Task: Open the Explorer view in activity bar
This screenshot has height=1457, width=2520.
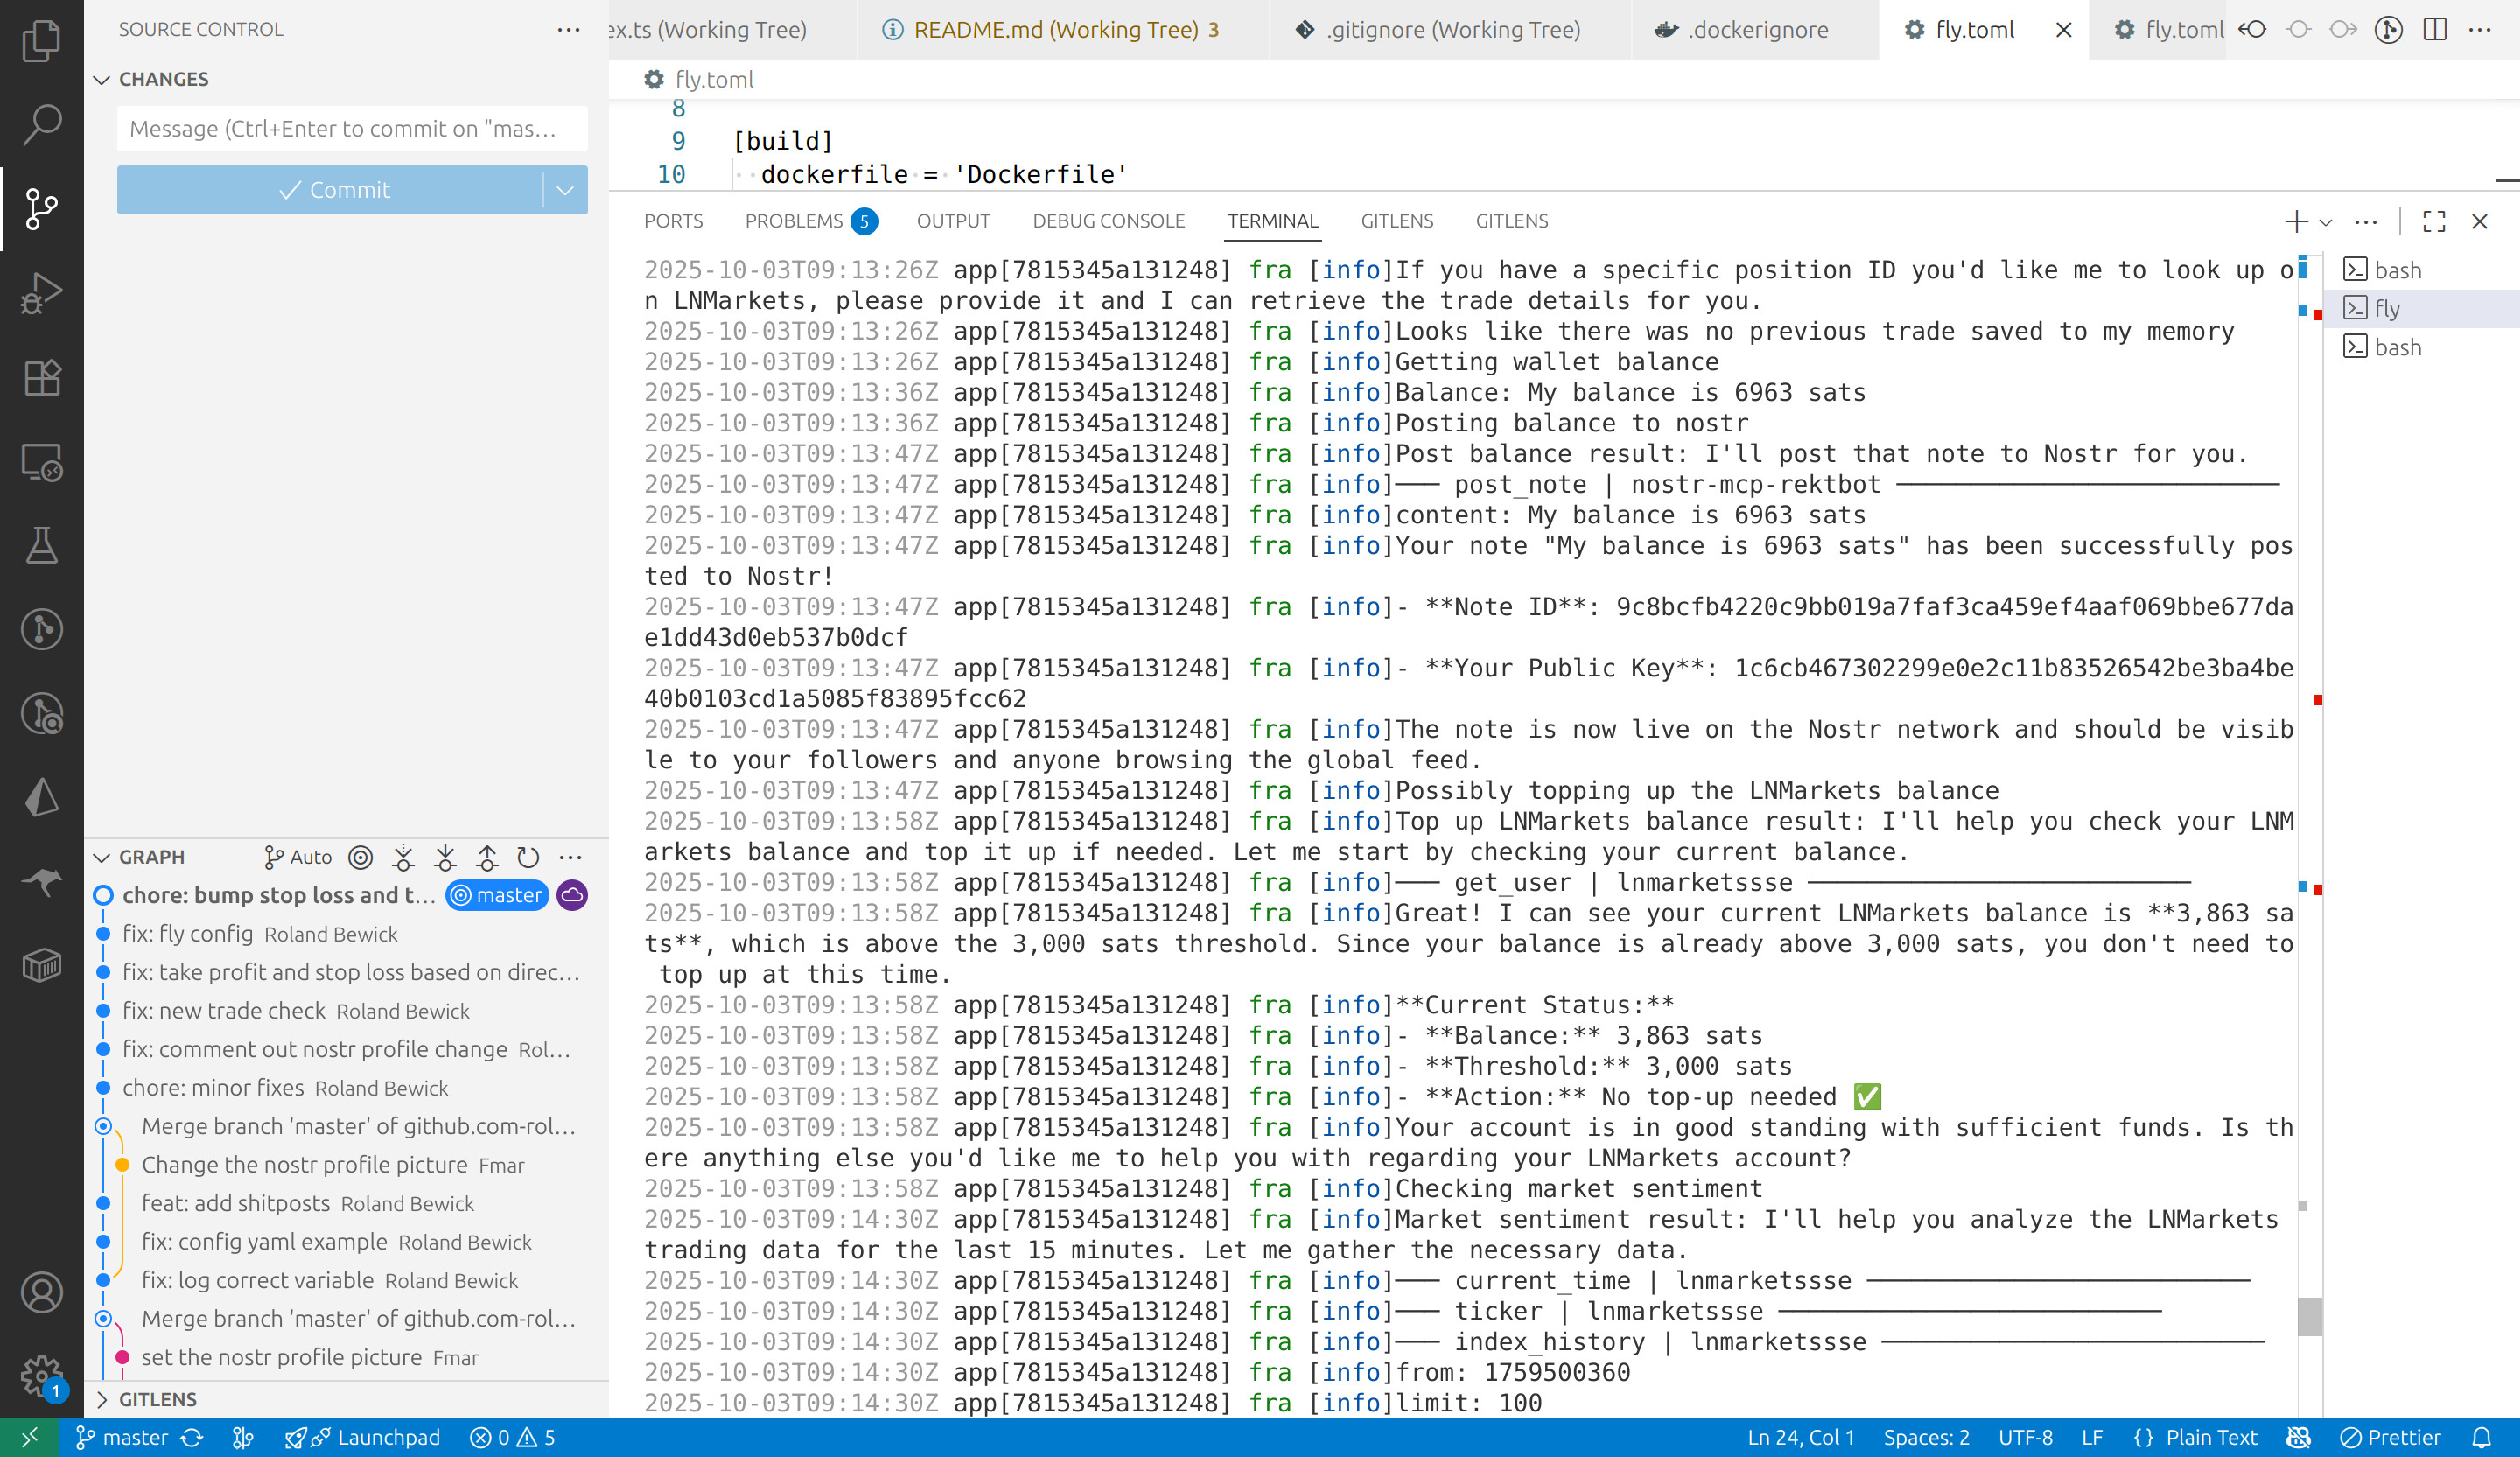Action: pyautogui.click(x=41, y=40)
